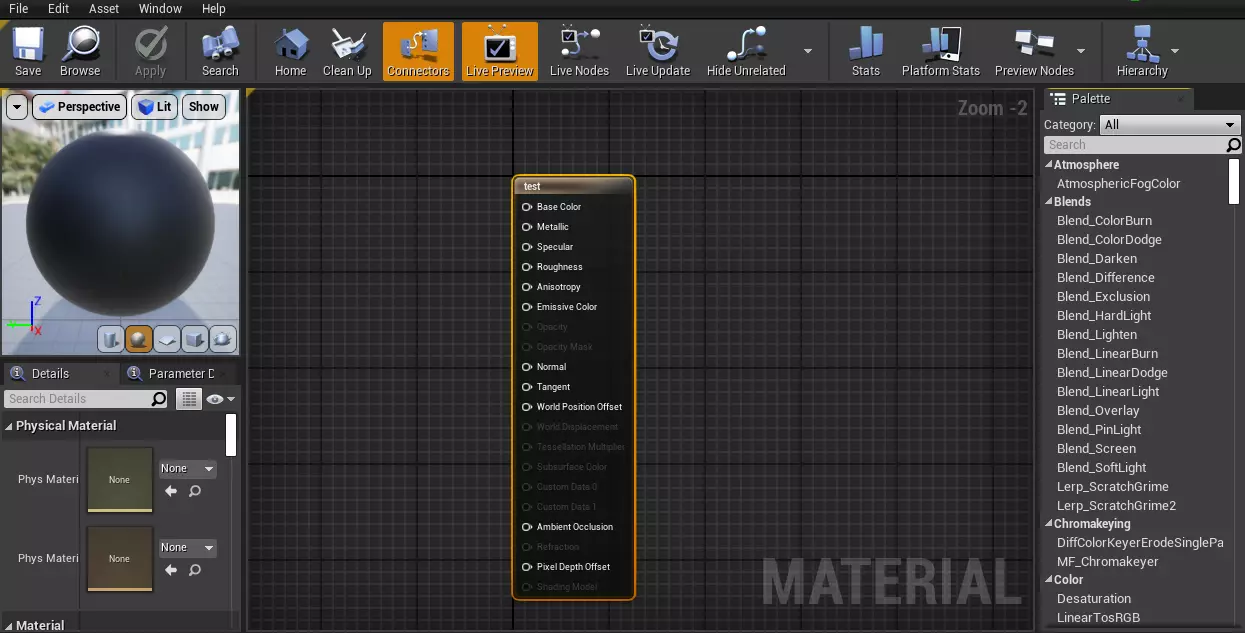Open the Stats panel from toolbar
This screenshot has width=1245, height=633.
tap(865, 51)
